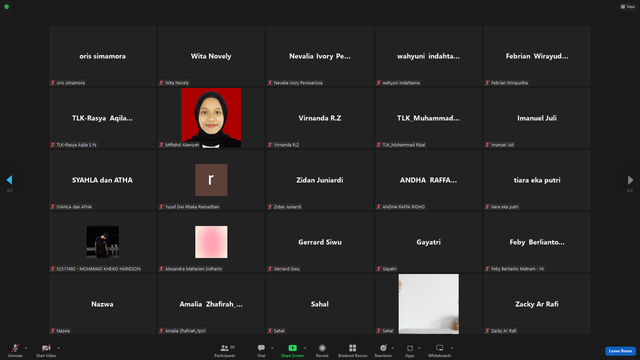Select the 'Gayatri' participant tile
The height and width of the screenshot is (360, 640).
tap(429, 242)
